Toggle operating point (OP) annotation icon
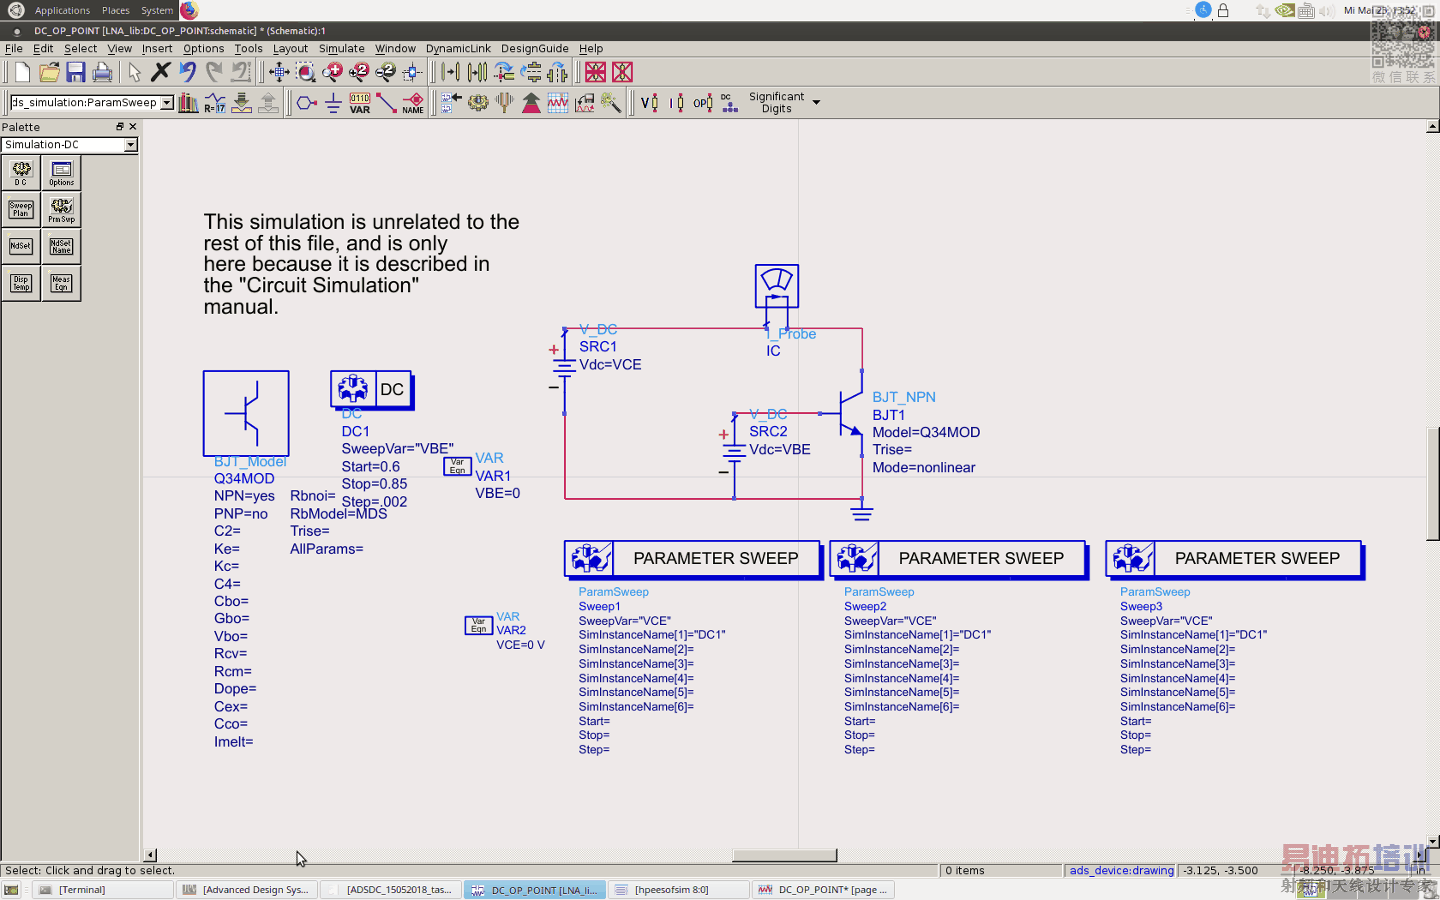This screenshot has height=900, width=1440. tap(703, 102)
